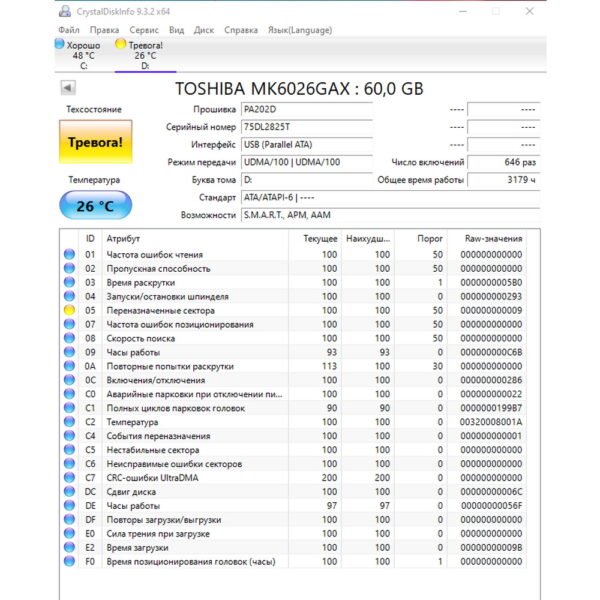Click the yellow Тревога! health status button

[x=96, y=142]
